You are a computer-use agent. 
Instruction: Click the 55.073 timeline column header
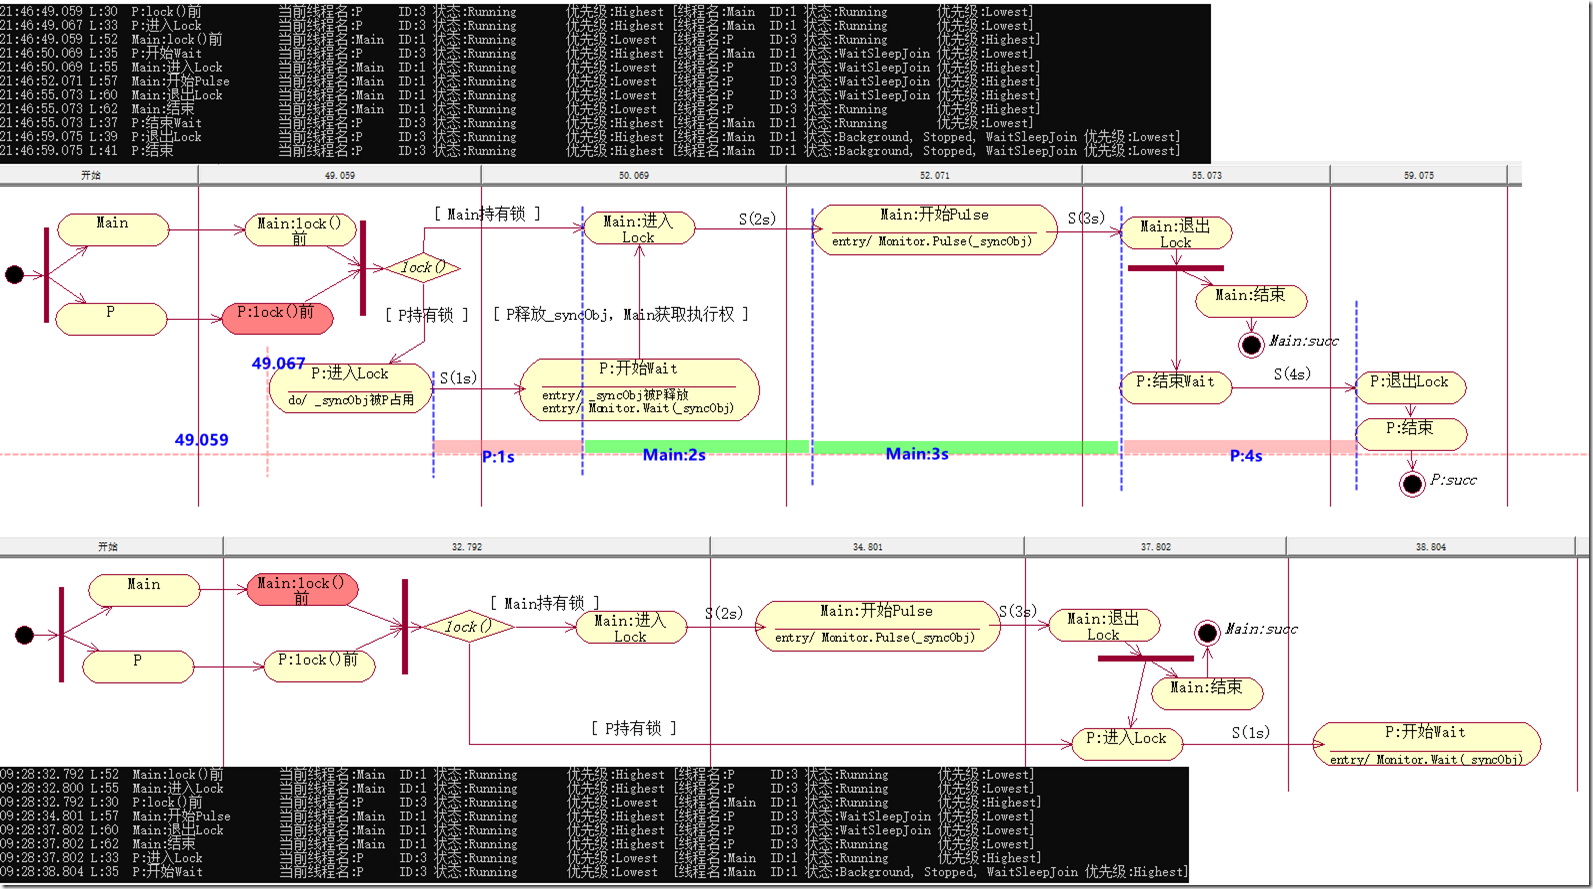[1206, 175]
